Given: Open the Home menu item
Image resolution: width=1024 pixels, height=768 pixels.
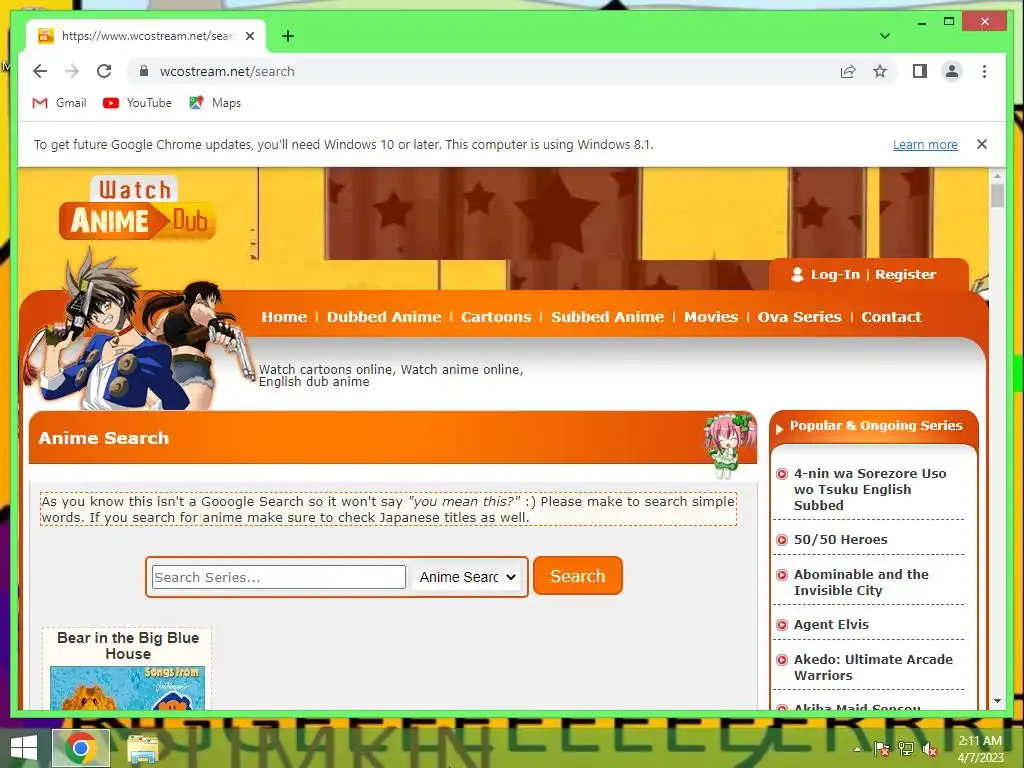Looking at the screenshot, I should pyautogui.click(x=284, y=317).
